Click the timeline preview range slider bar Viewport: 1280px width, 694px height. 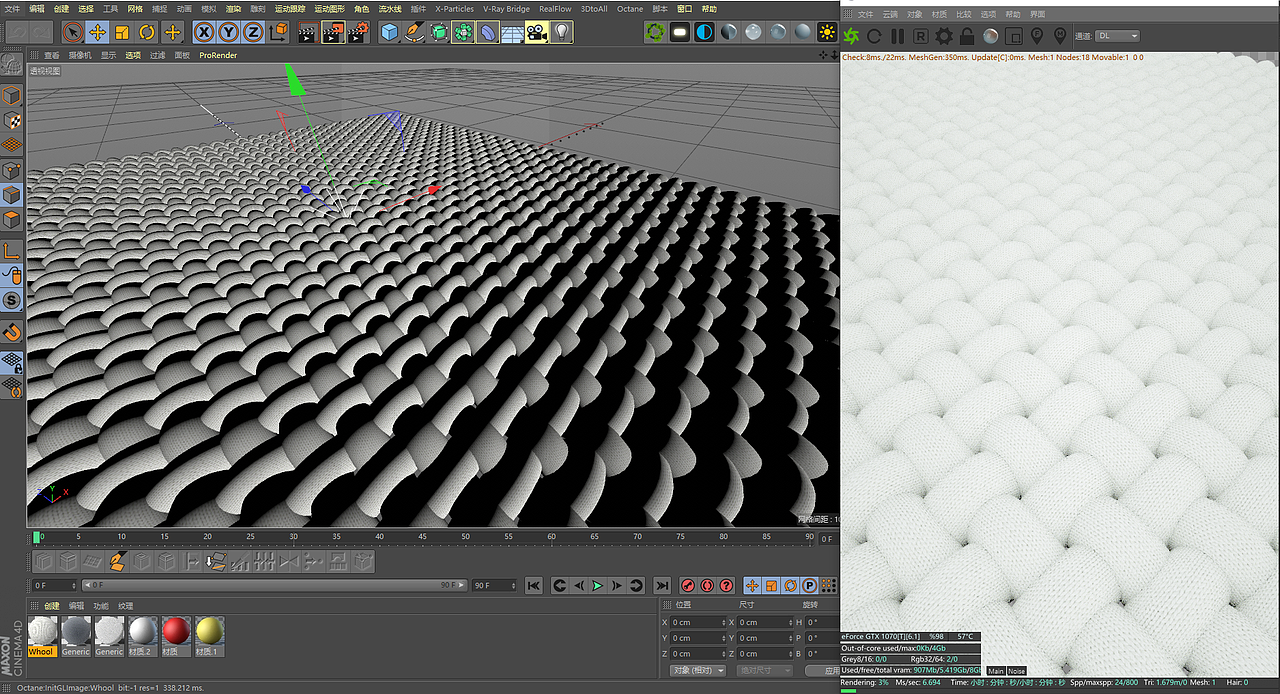pos(275,585)
